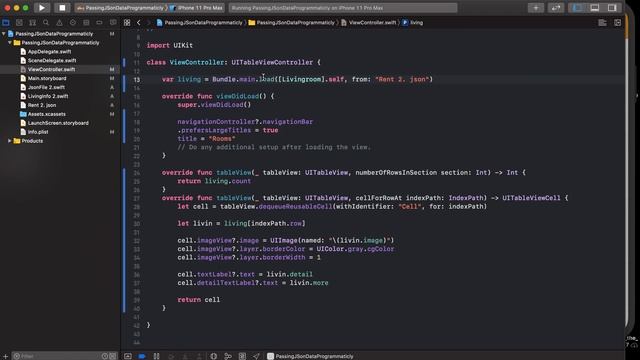
Task: Collapse the PassingJSonDataProgrammaticly project root
Action: click(x=4, y=34)
